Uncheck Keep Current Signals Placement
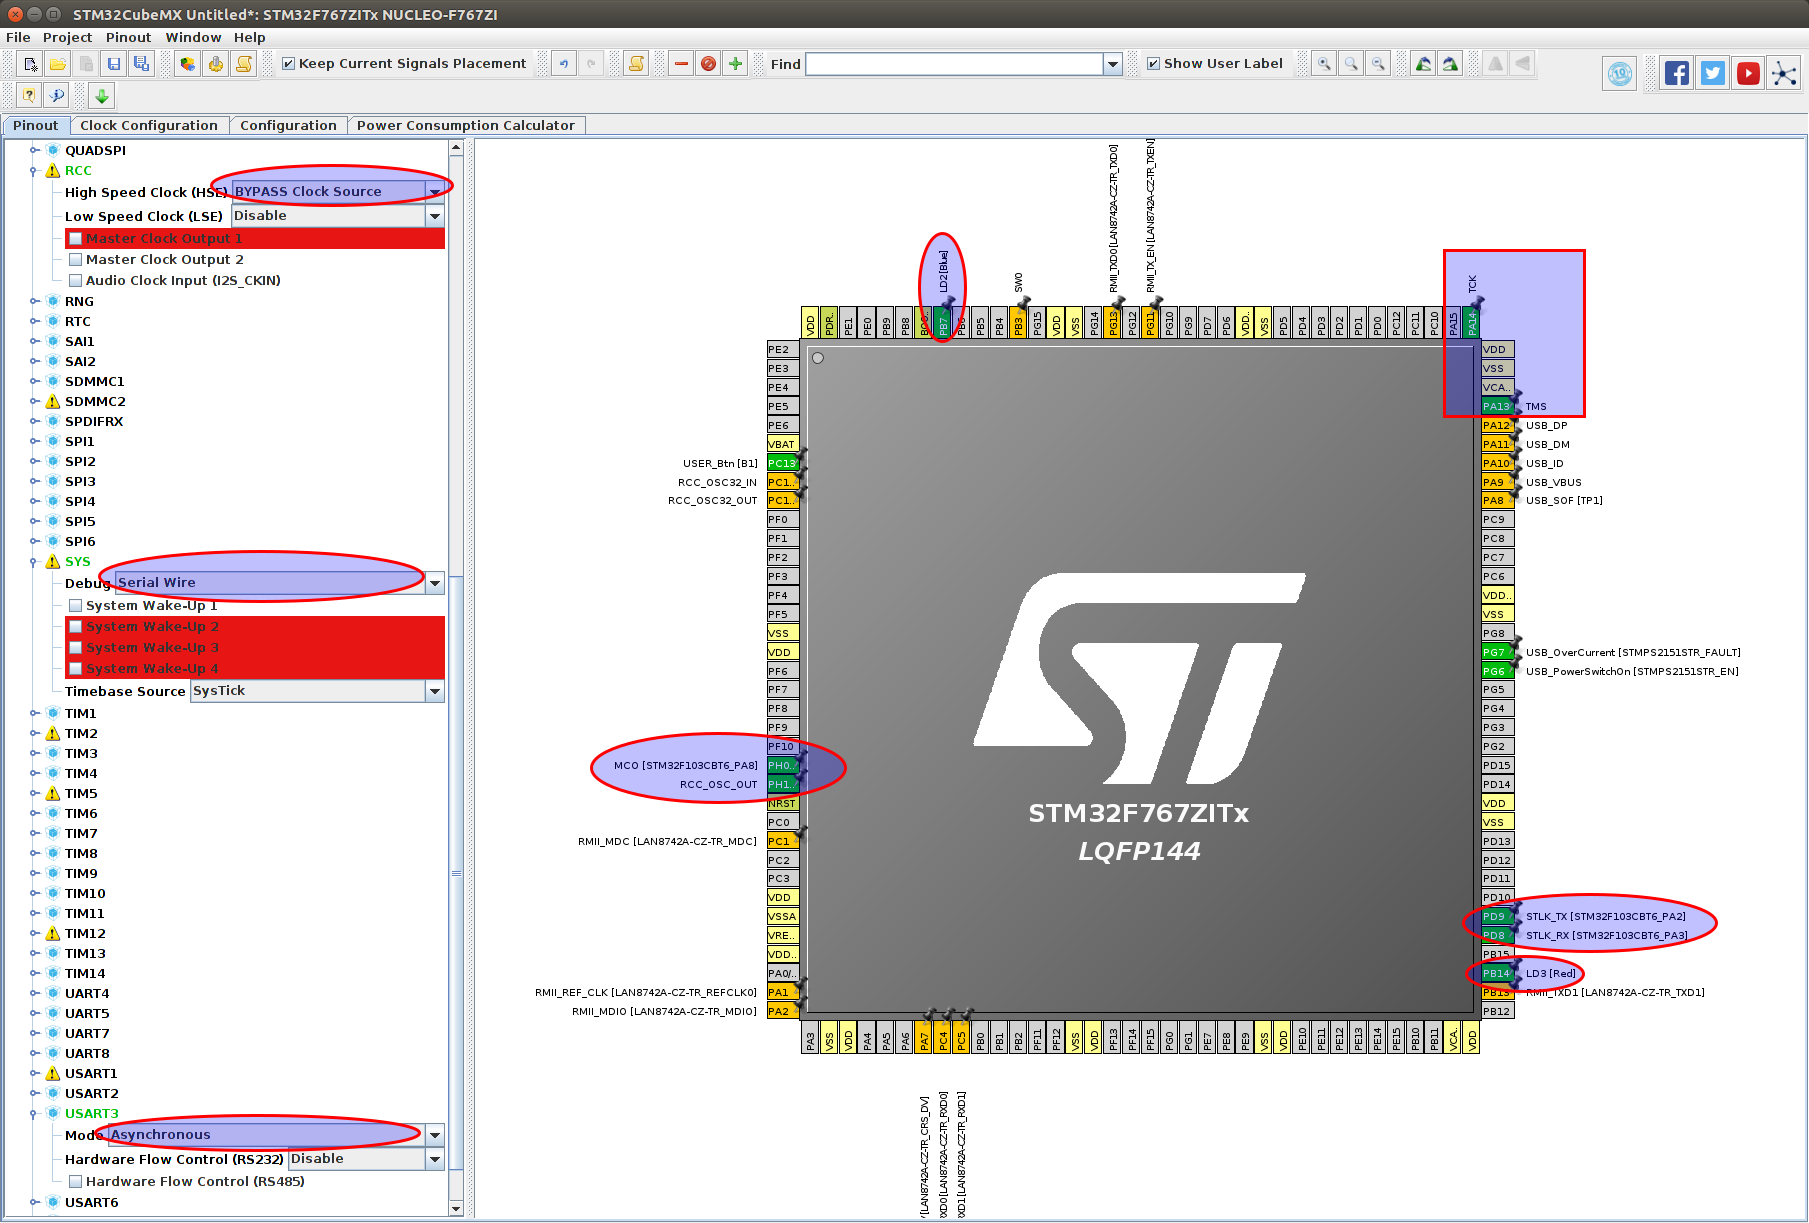The height and width of the screenshot is (1223, 1809). pyautogui.click(x=288, y=63)
